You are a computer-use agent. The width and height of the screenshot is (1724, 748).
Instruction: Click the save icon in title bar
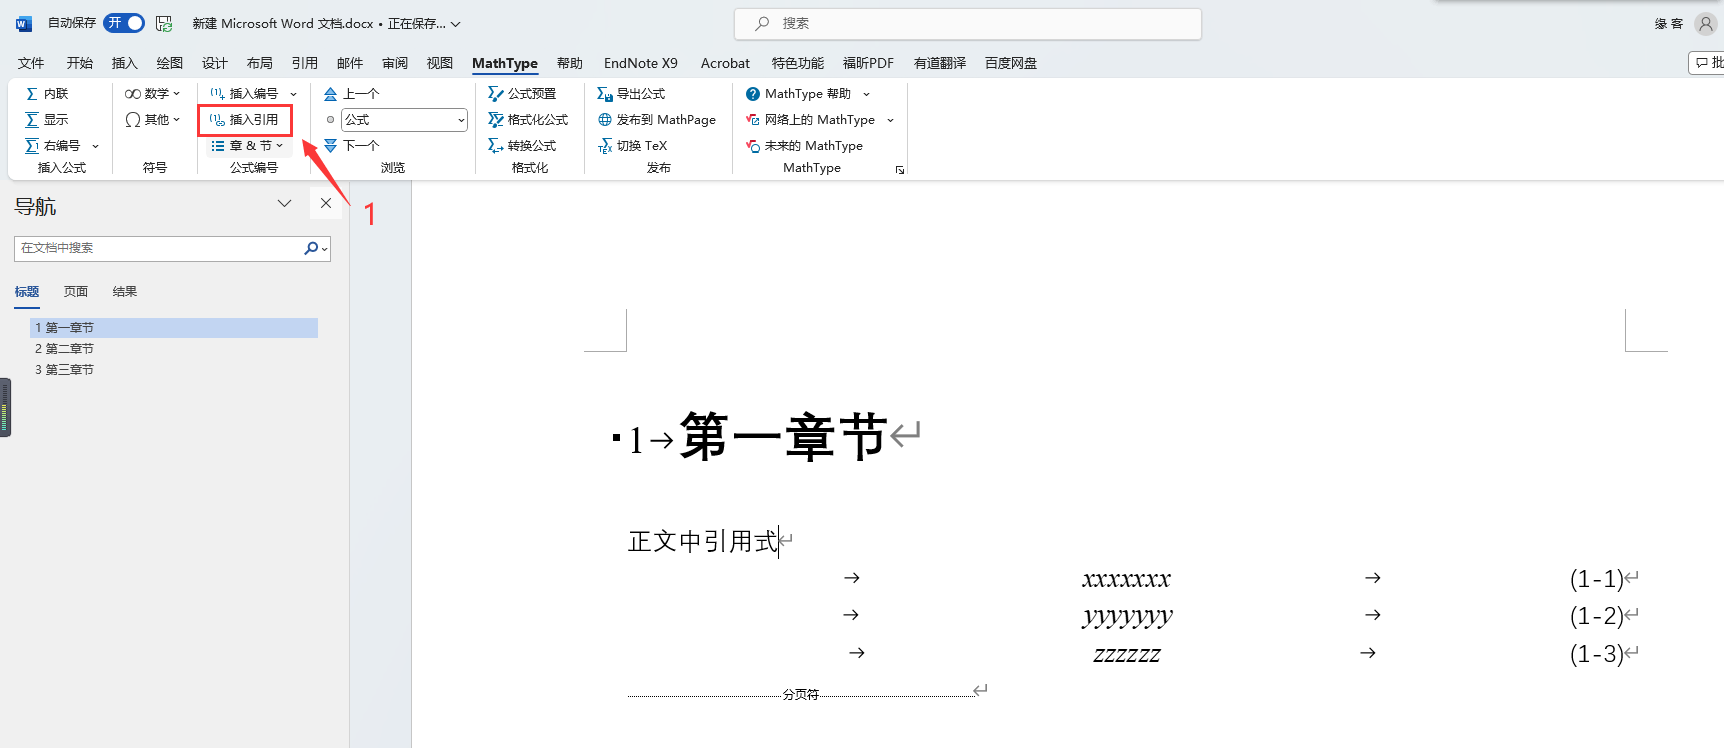165,23
